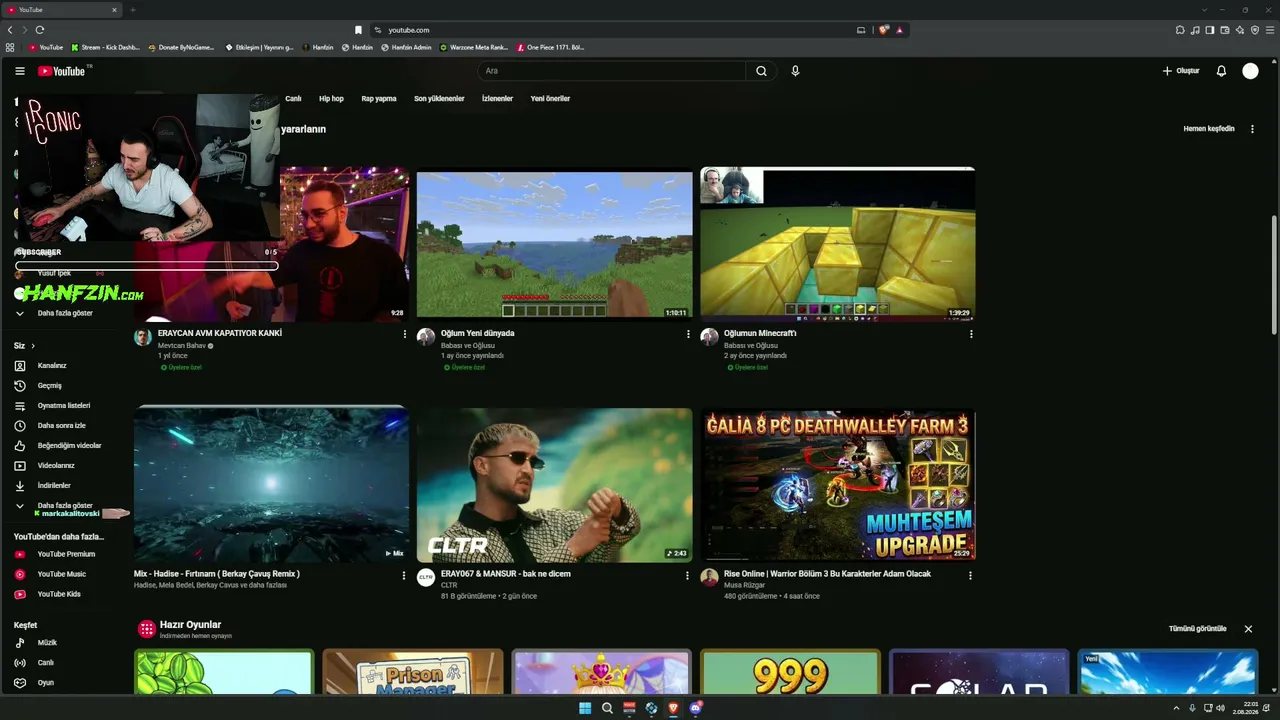Open the Windows Start menu
The image size is (1280, 720).
tap(585, 708)
